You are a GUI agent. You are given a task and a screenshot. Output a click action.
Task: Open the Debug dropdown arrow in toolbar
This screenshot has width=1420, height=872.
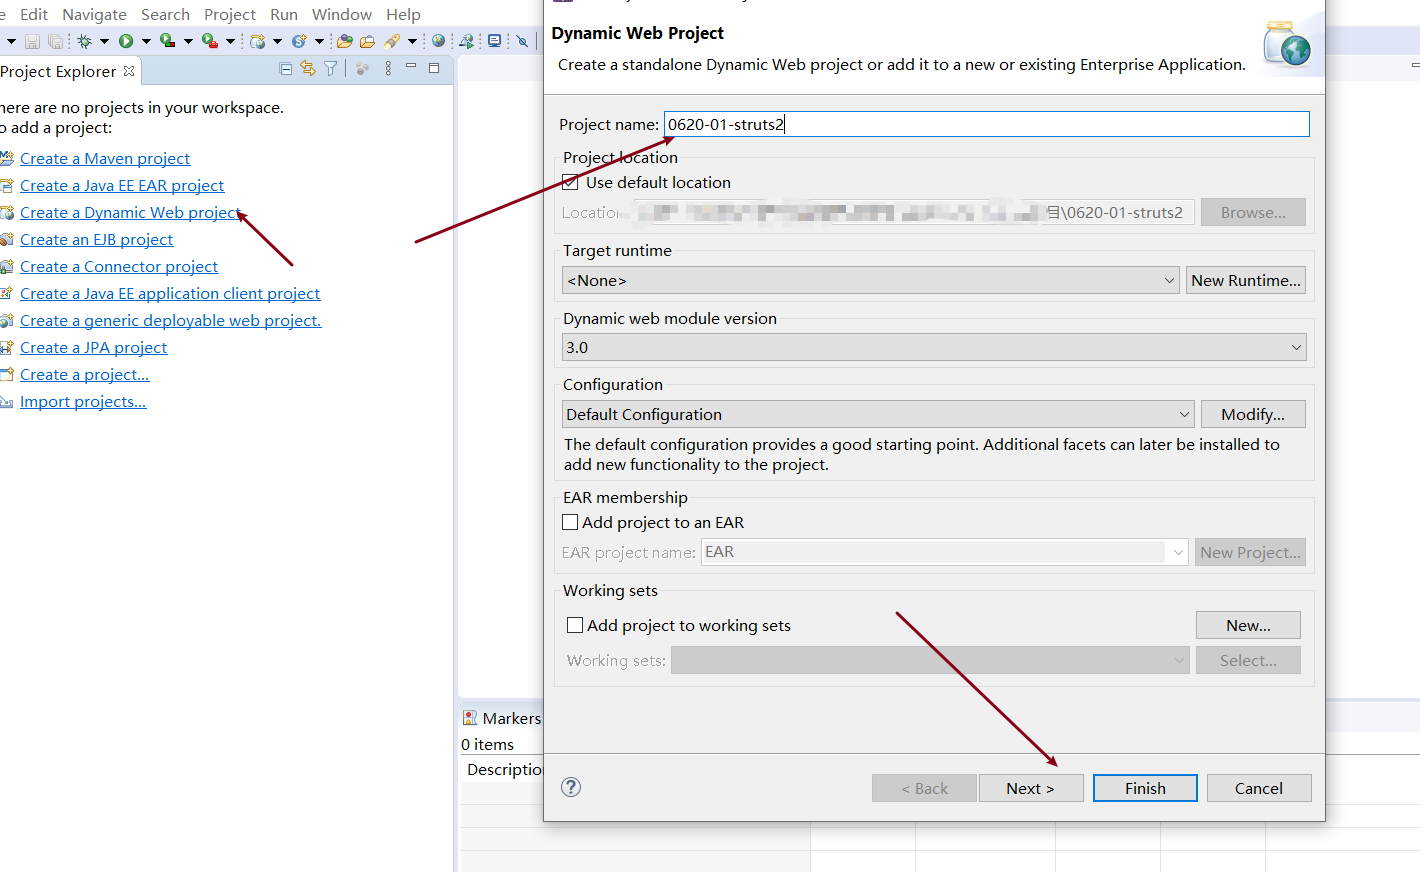tap(104, 41)
